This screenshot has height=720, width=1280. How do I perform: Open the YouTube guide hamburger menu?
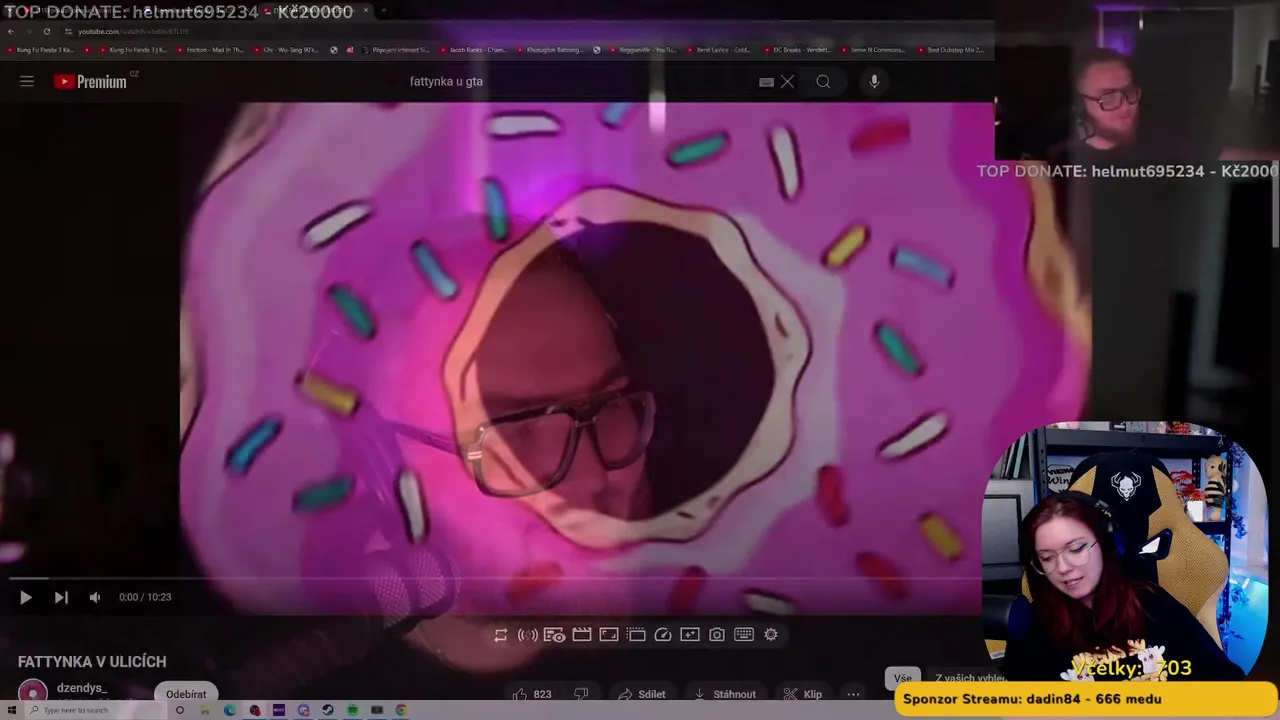(27, 81)
